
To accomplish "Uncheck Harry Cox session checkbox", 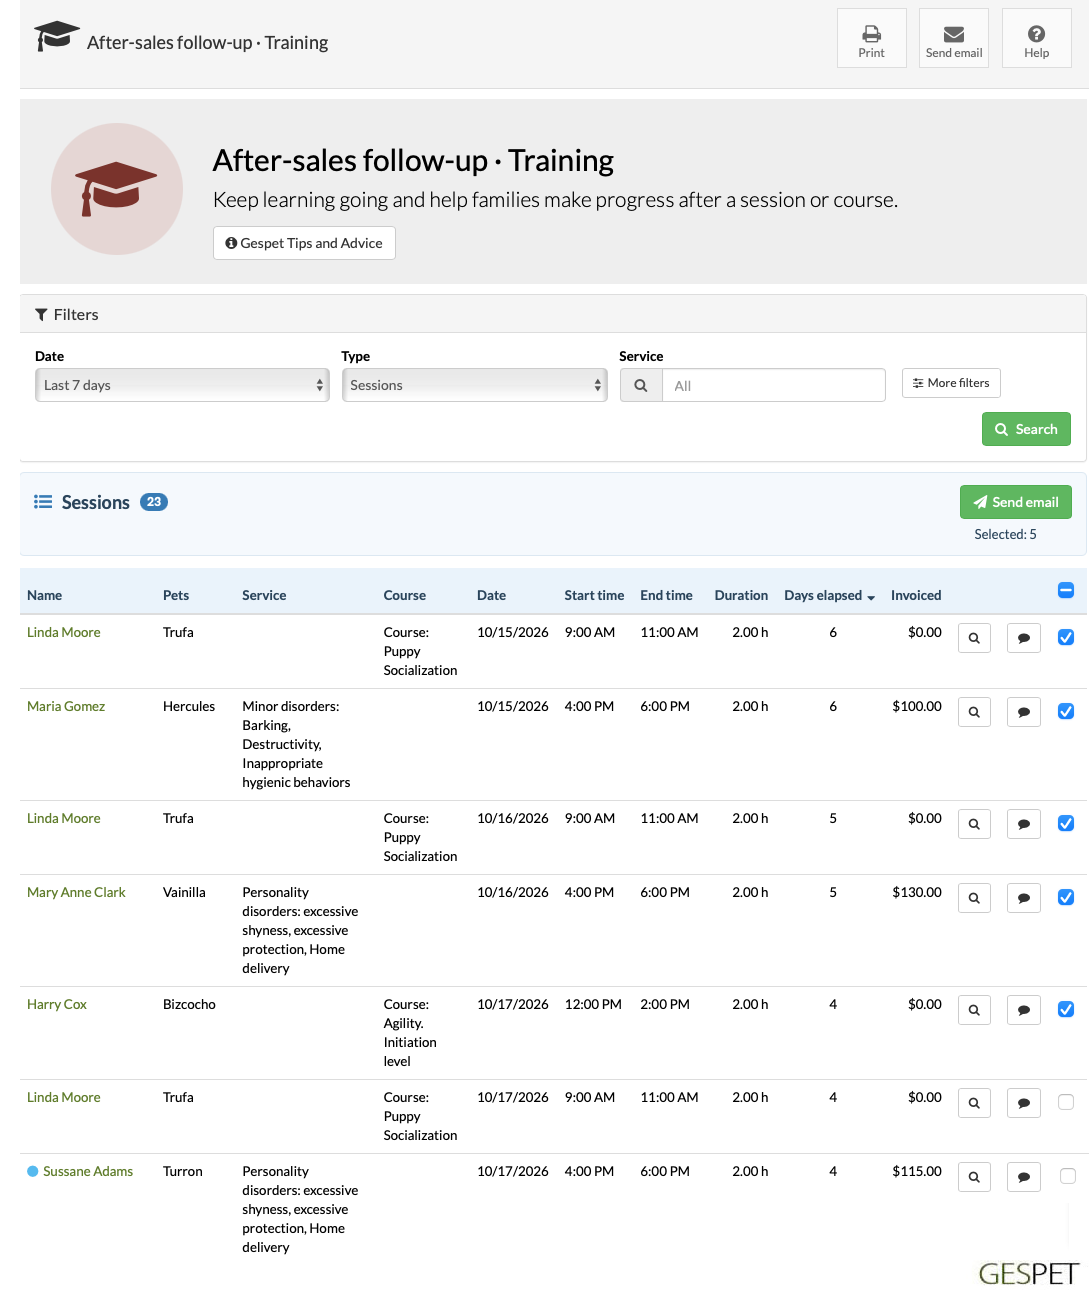I will (x=1066, y=1009).
